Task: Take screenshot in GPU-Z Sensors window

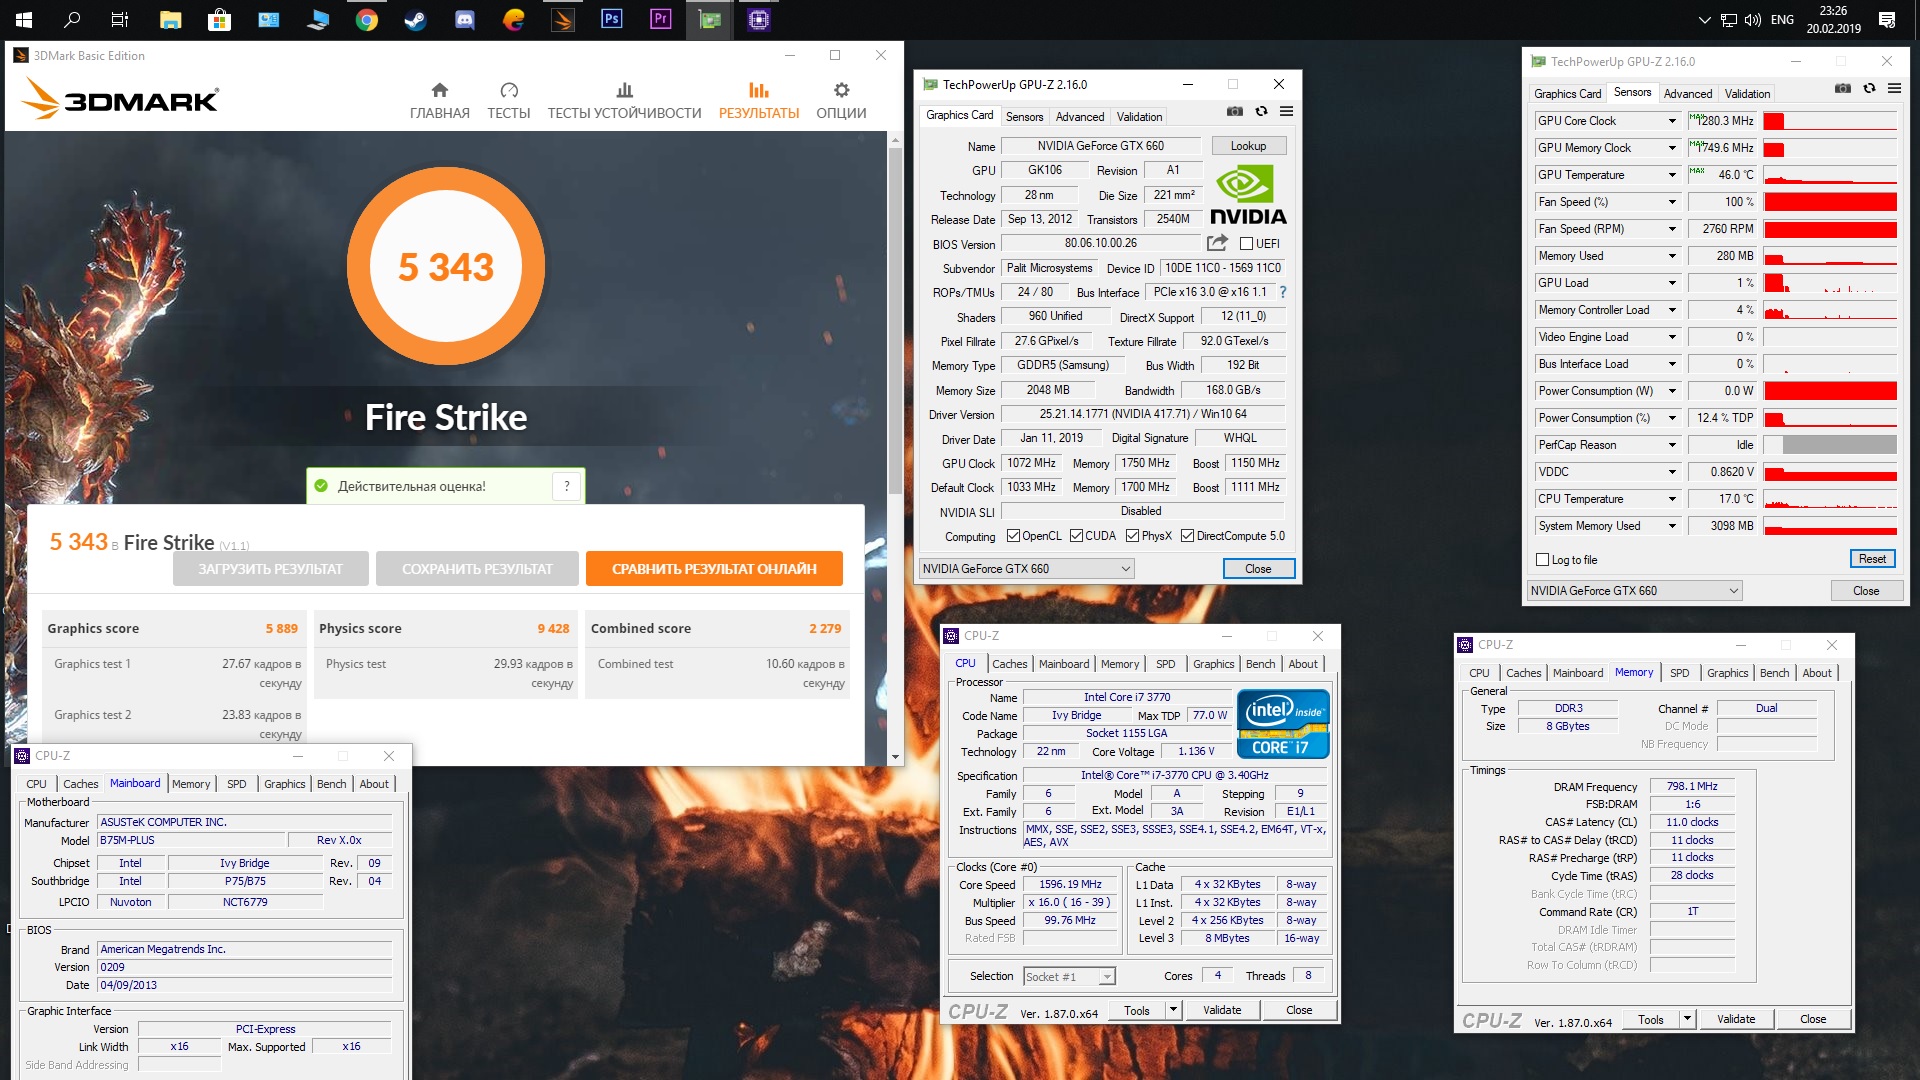Action: (1843, 88)
